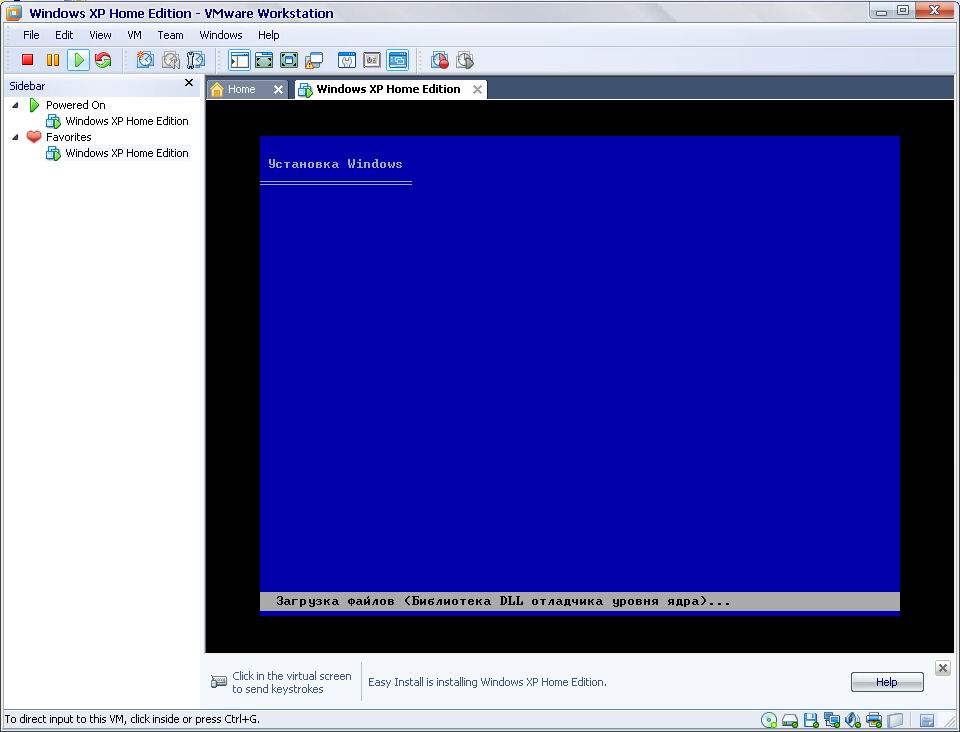Dismiss the Easy Install message bar
The image size is (960, 732).
943,668
